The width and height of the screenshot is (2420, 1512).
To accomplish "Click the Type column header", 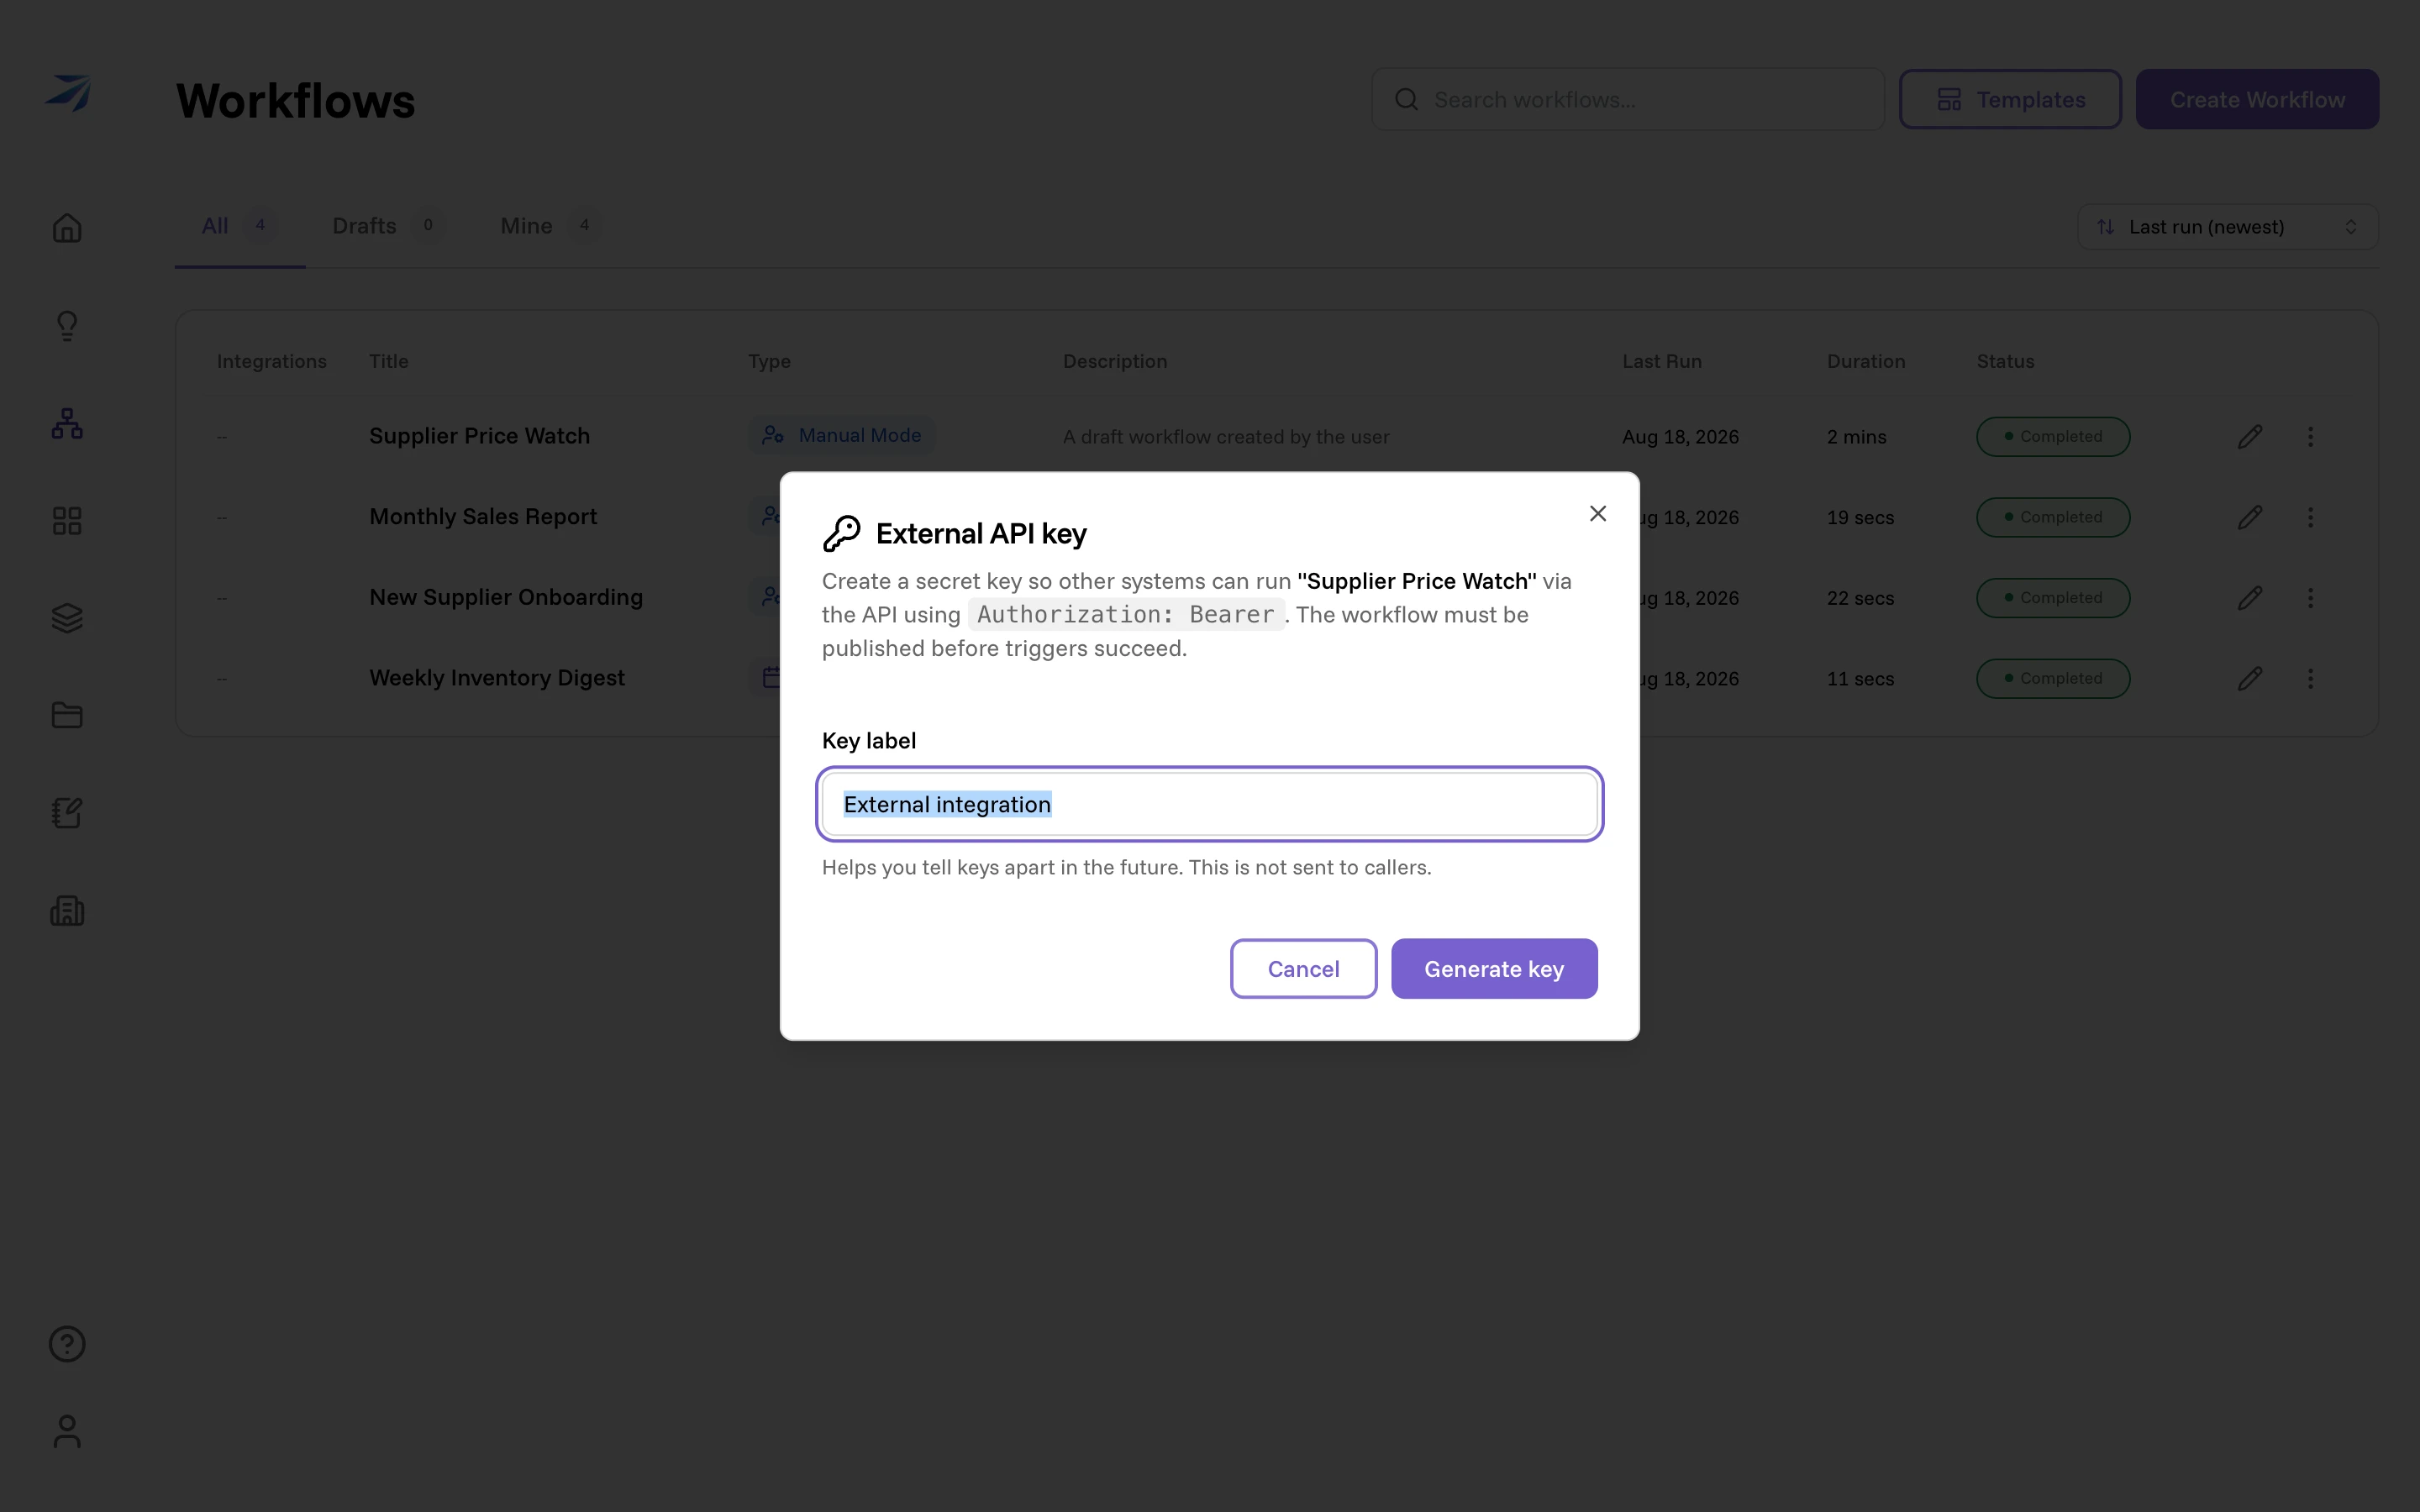I will click(x=769, y=361).
